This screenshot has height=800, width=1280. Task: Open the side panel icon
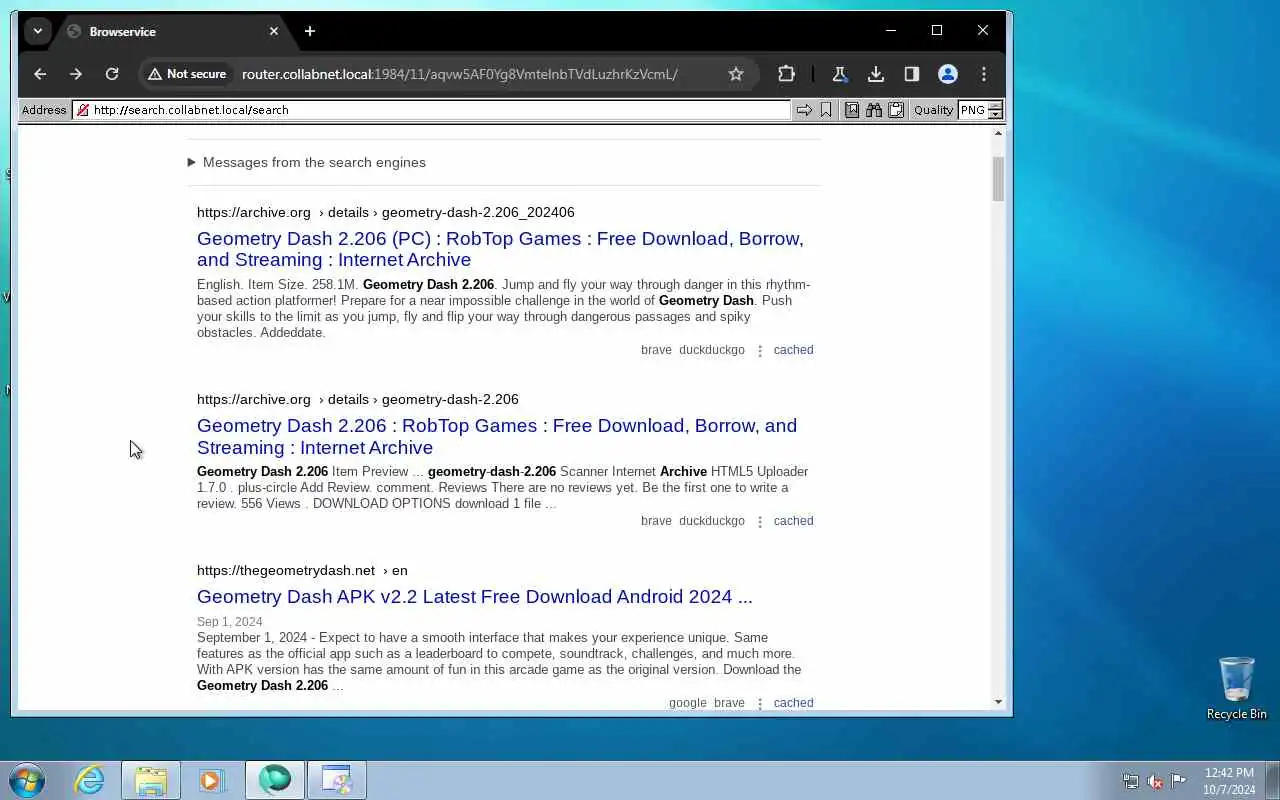point(912,74)
